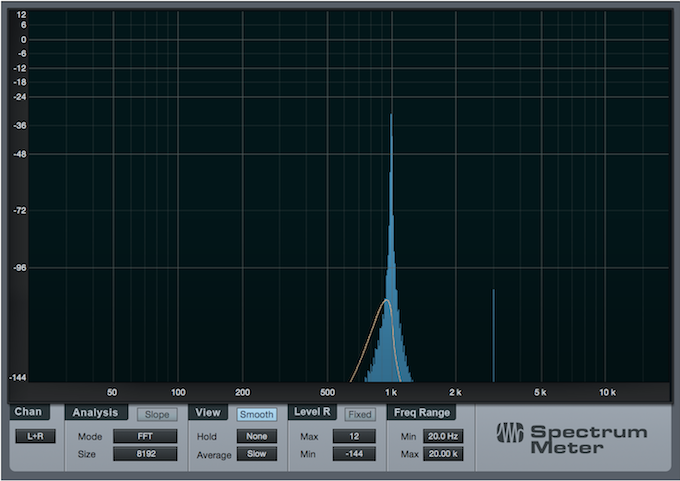Viewport: 680px width, 481px height.
Task: Click the Freq Range section label
Action: point(422,412)
